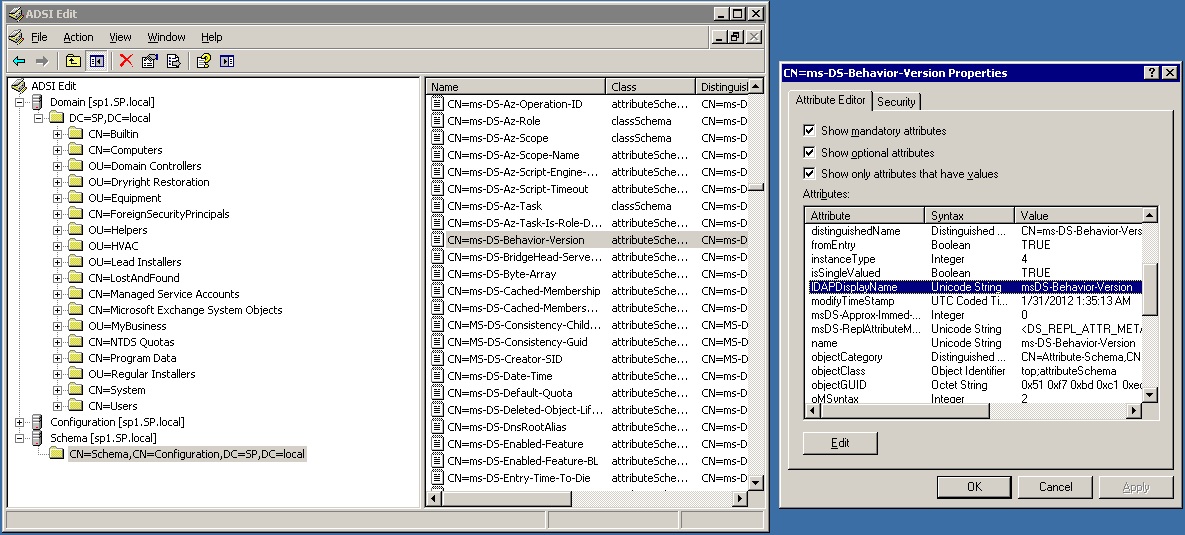Open the File menu
The image size is (1185, 535).
pyautogui.click(x=39, y=37)
